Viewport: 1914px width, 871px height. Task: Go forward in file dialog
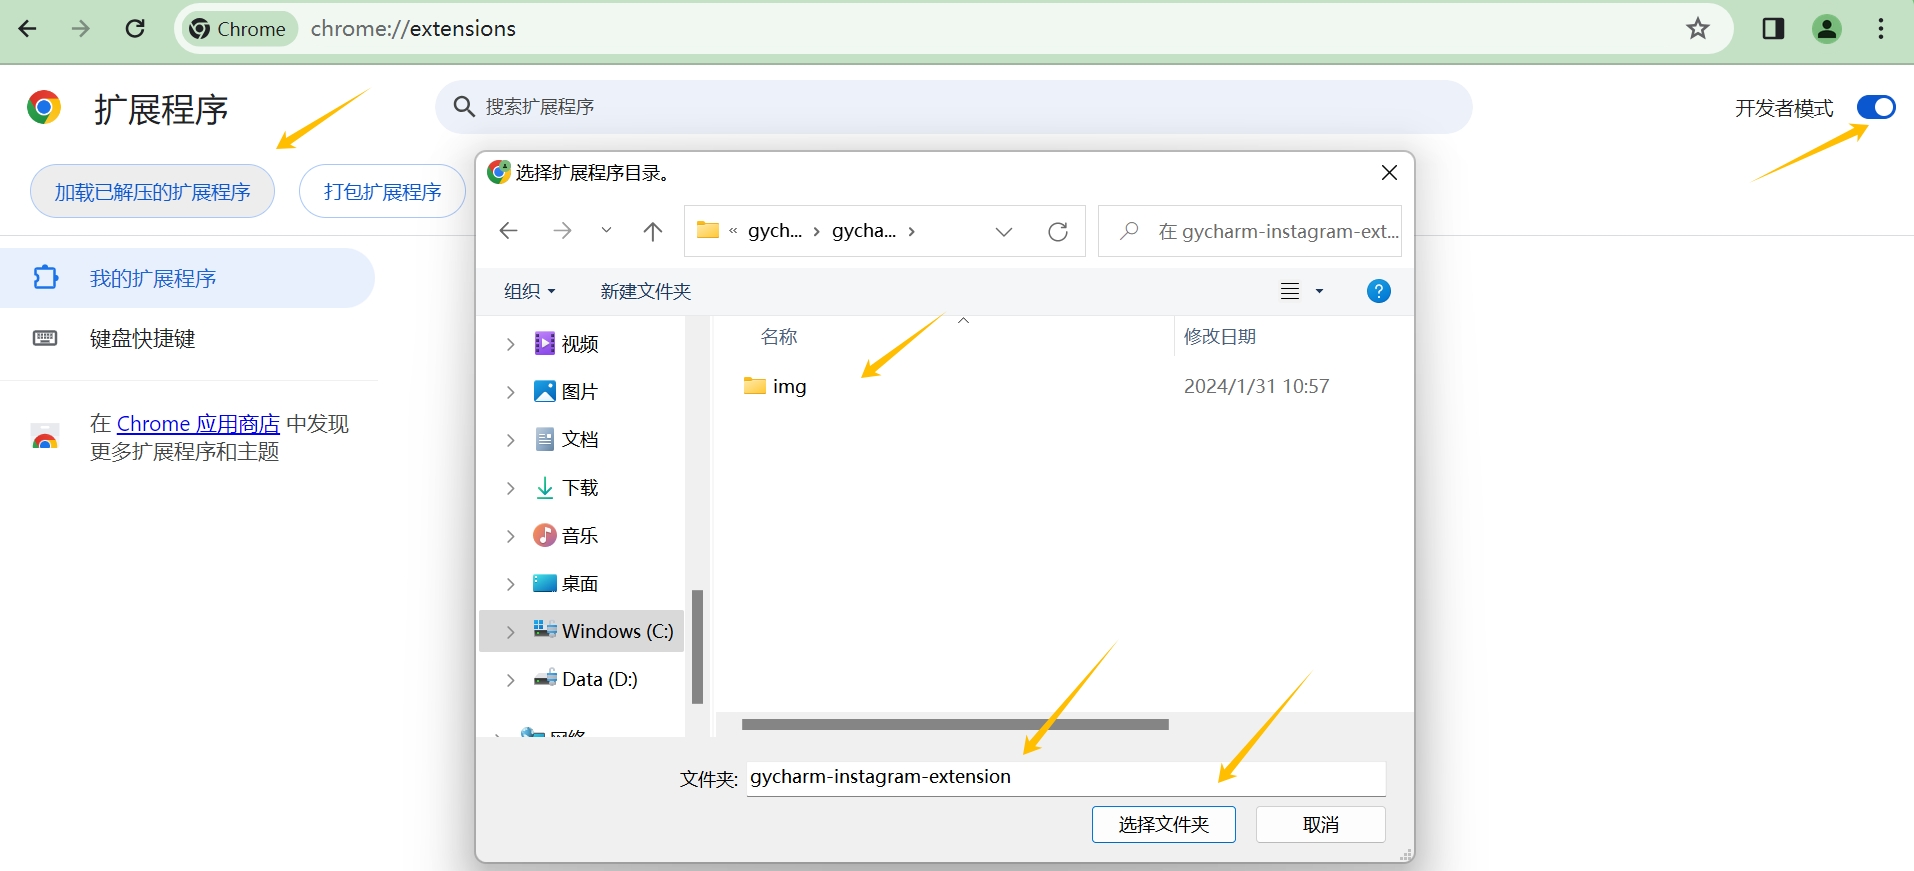coord(563,231)
